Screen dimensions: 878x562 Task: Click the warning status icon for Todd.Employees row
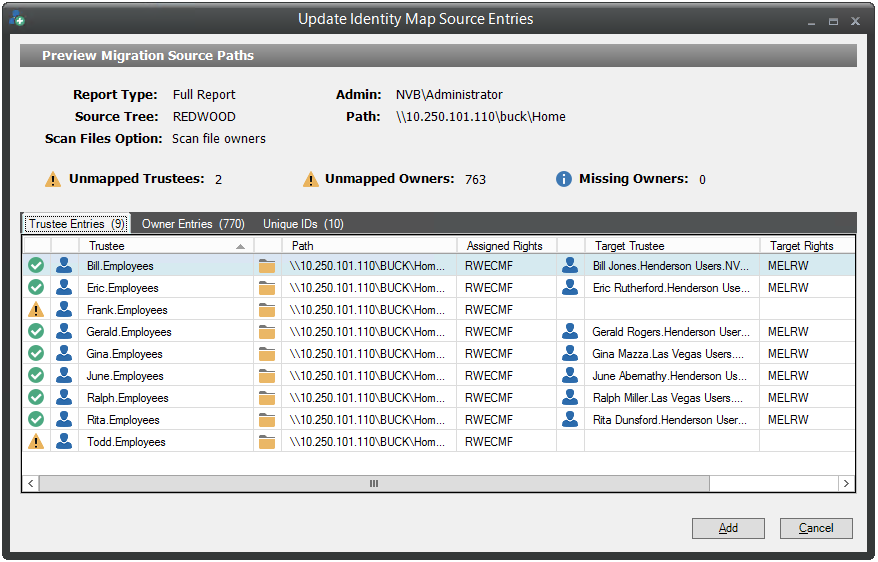click(36, 442)
